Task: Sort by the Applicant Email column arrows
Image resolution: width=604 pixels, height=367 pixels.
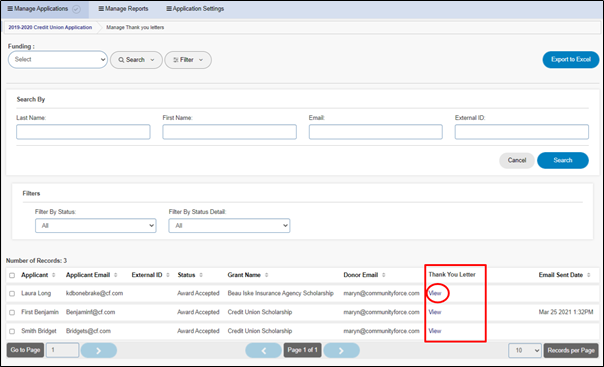Action: [116, 275]
